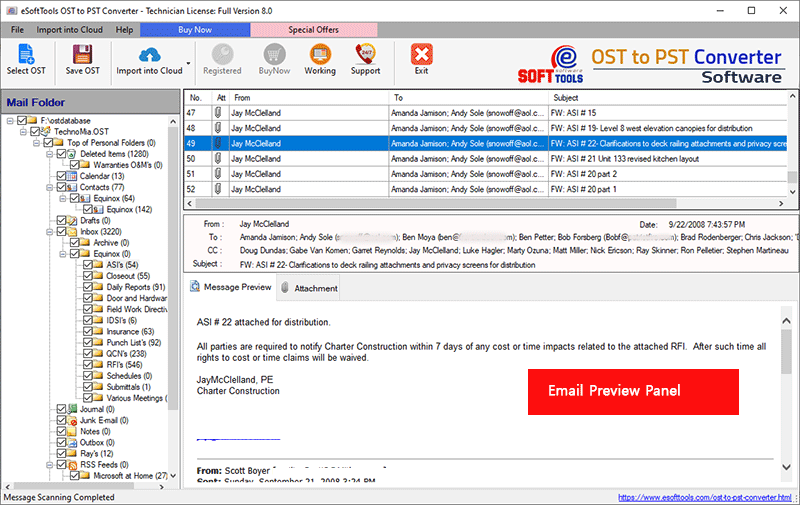This screenshot has width=800, height=505.
Task: Open the Select OST toolbar icon
Action: (x=26, y=54)
